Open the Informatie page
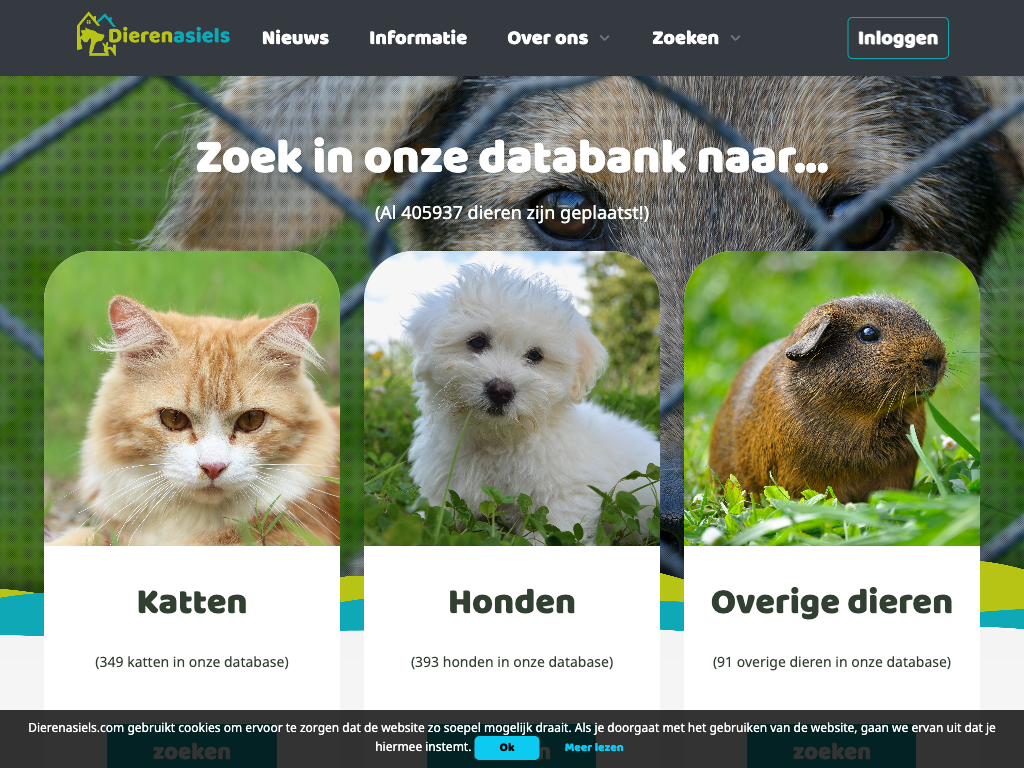This screenshot has height=768, width=1024. (x=418, y=38)
